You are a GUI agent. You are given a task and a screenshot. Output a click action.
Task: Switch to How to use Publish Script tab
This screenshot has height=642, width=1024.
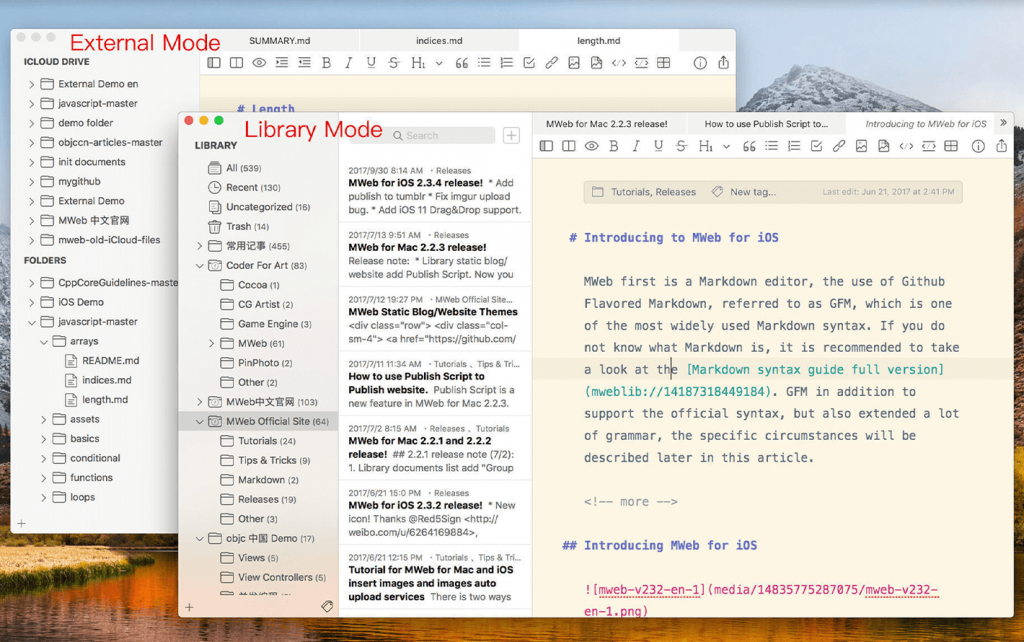[x=765, y=123]
